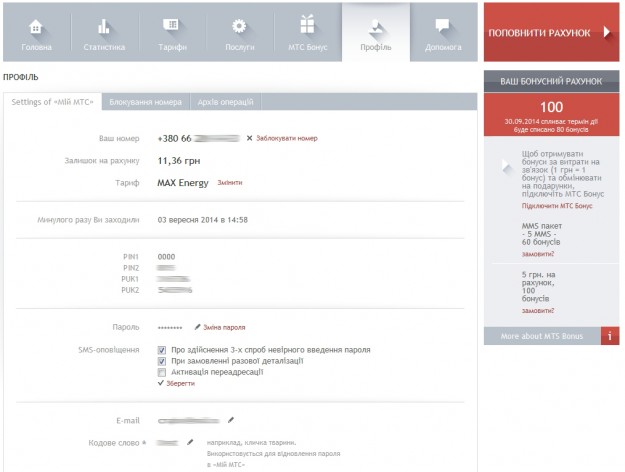This screenshot has height=472, width=625.
Task: Click pencil icon beside Кодове слово
Action: (x=190, y=441)
